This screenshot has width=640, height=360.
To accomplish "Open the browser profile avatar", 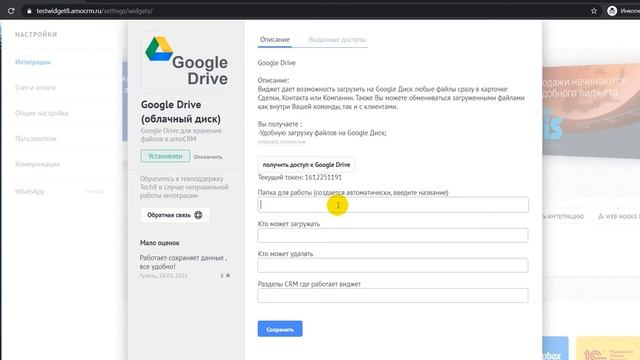I will 612,11.
